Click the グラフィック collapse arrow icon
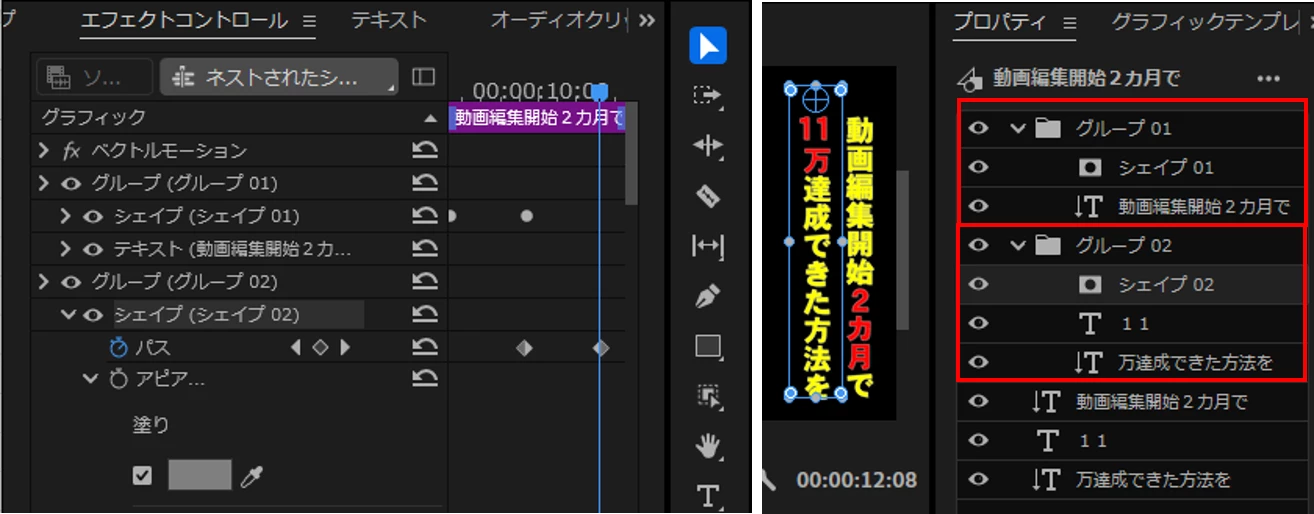The image size is (1314, 514). pyautogui.click(x=430, y=118)
